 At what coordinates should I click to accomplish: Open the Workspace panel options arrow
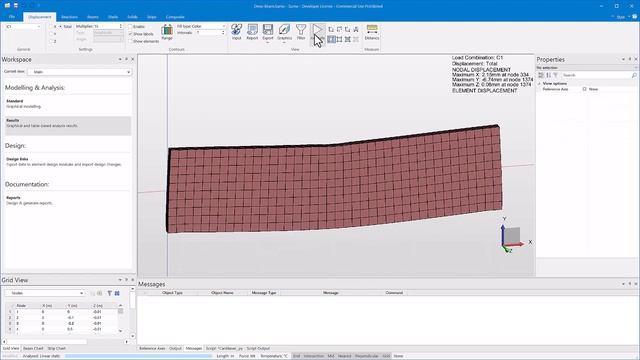pyautogui.click(x=120, y=59)
